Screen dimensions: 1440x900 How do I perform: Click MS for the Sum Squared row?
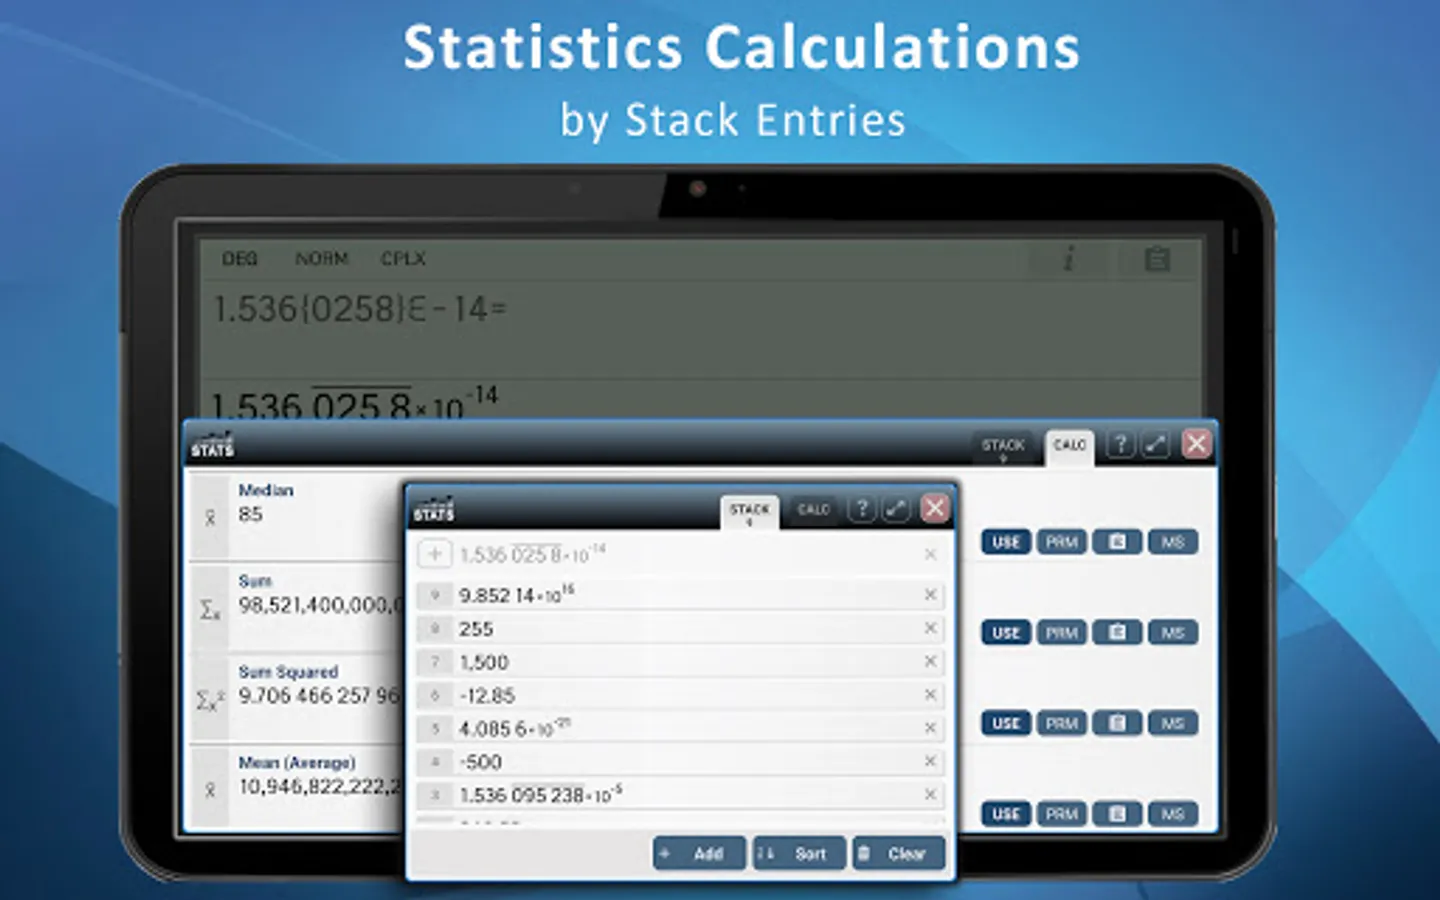[1173, 723]
